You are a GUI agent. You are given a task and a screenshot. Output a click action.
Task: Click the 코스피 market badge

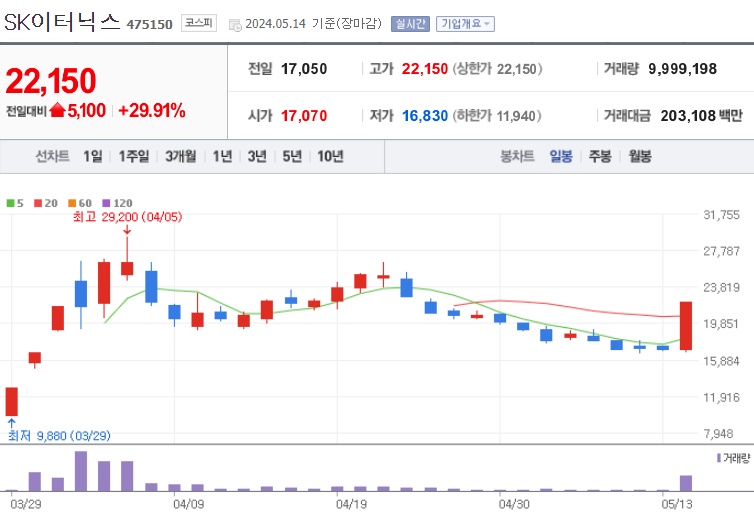199,23
